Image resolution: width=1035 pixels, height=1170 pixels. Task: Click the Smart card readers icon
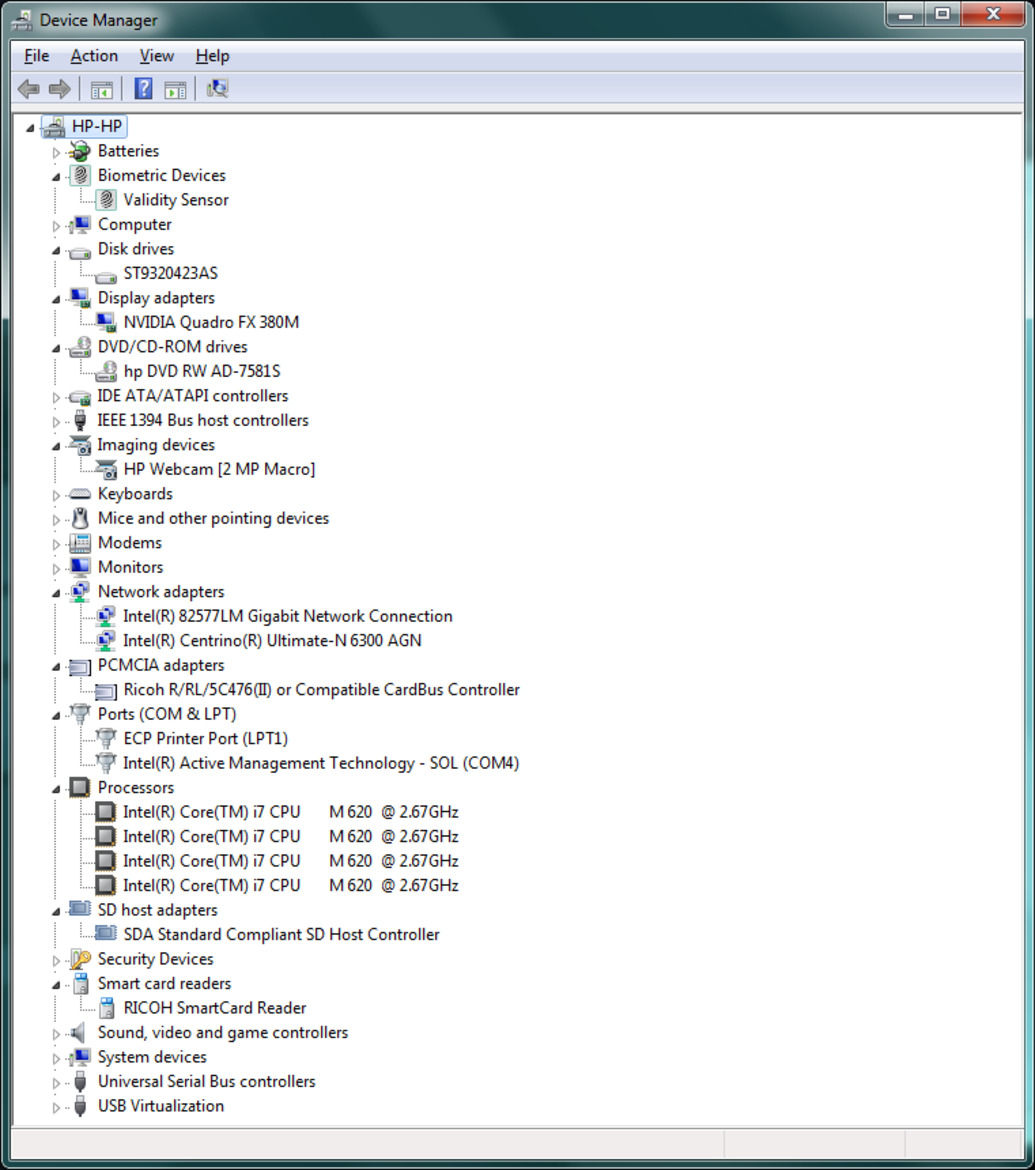[x=80, y=983]
